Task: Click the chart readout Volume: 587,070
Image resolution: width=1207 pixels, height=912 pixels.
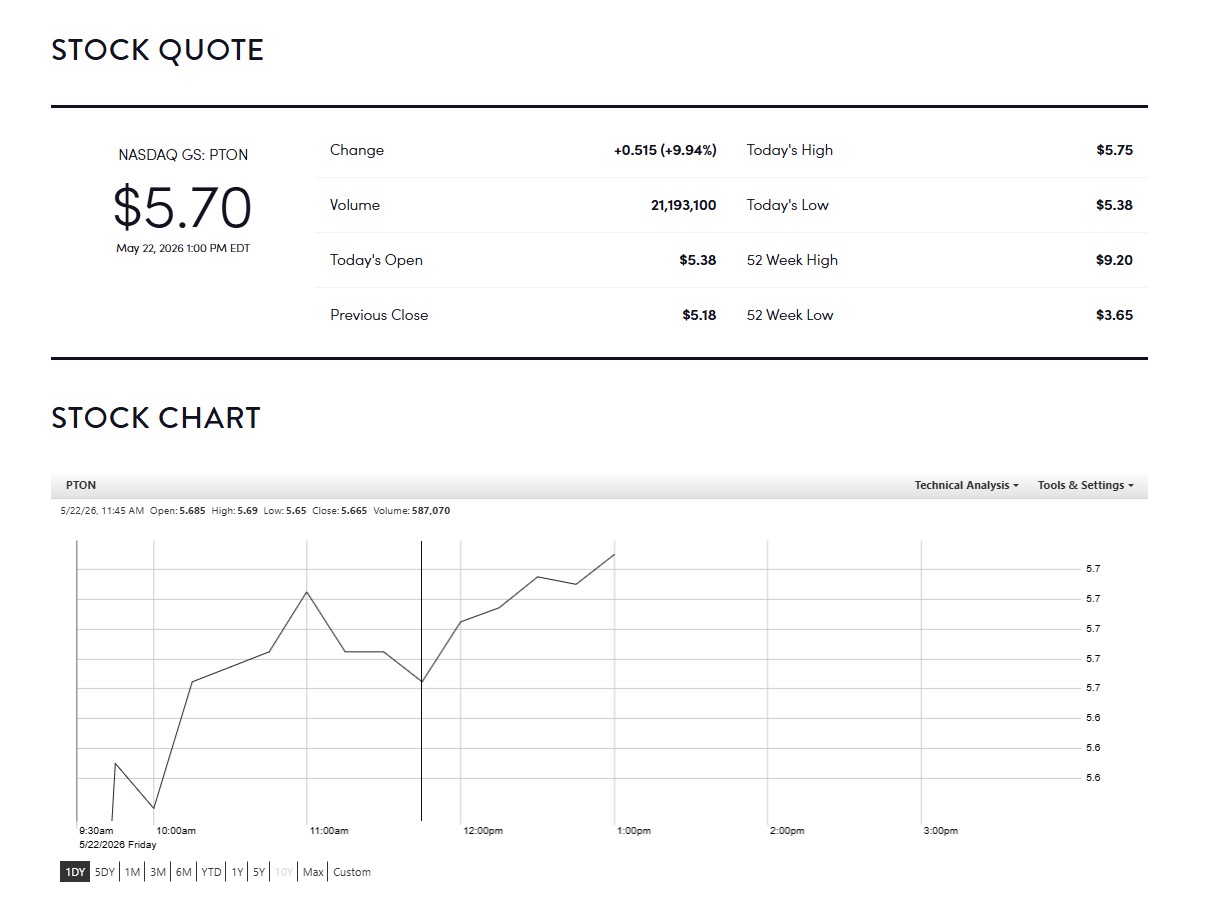Action: click(x=412, y=511)
